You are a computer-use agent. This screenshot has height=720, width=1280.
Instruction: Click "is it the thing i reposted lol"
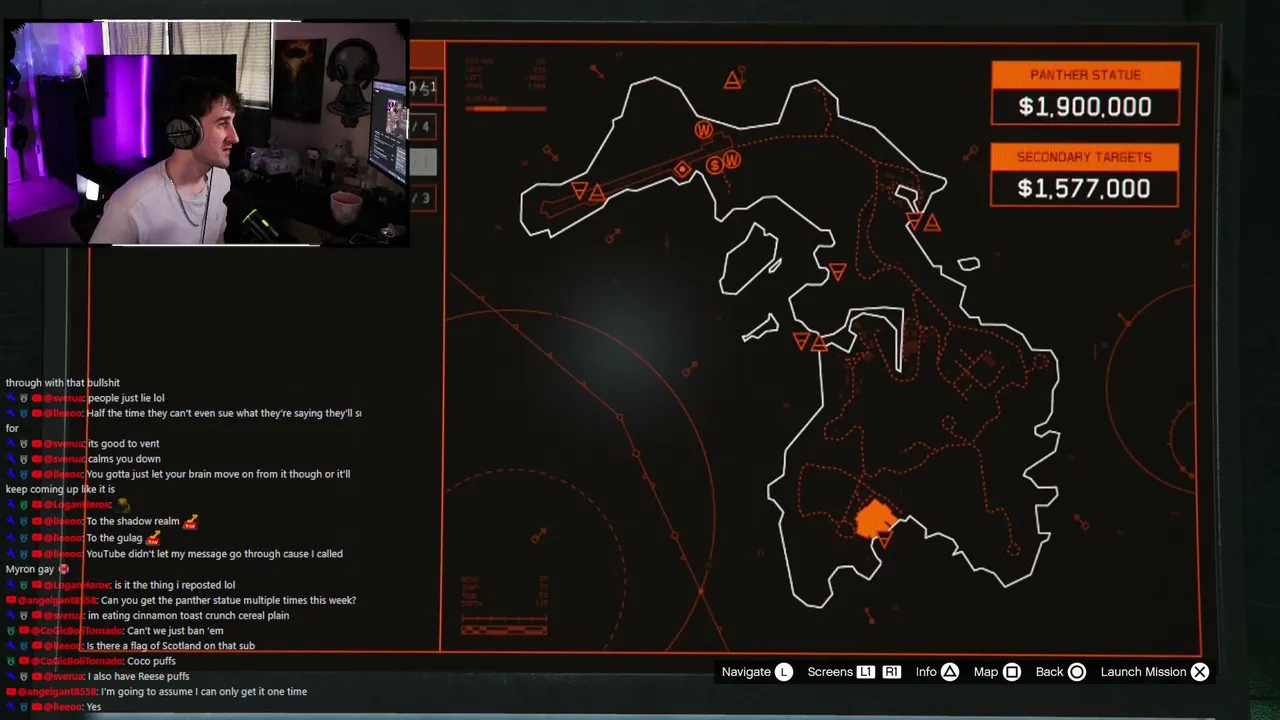[x=174, y=585]
